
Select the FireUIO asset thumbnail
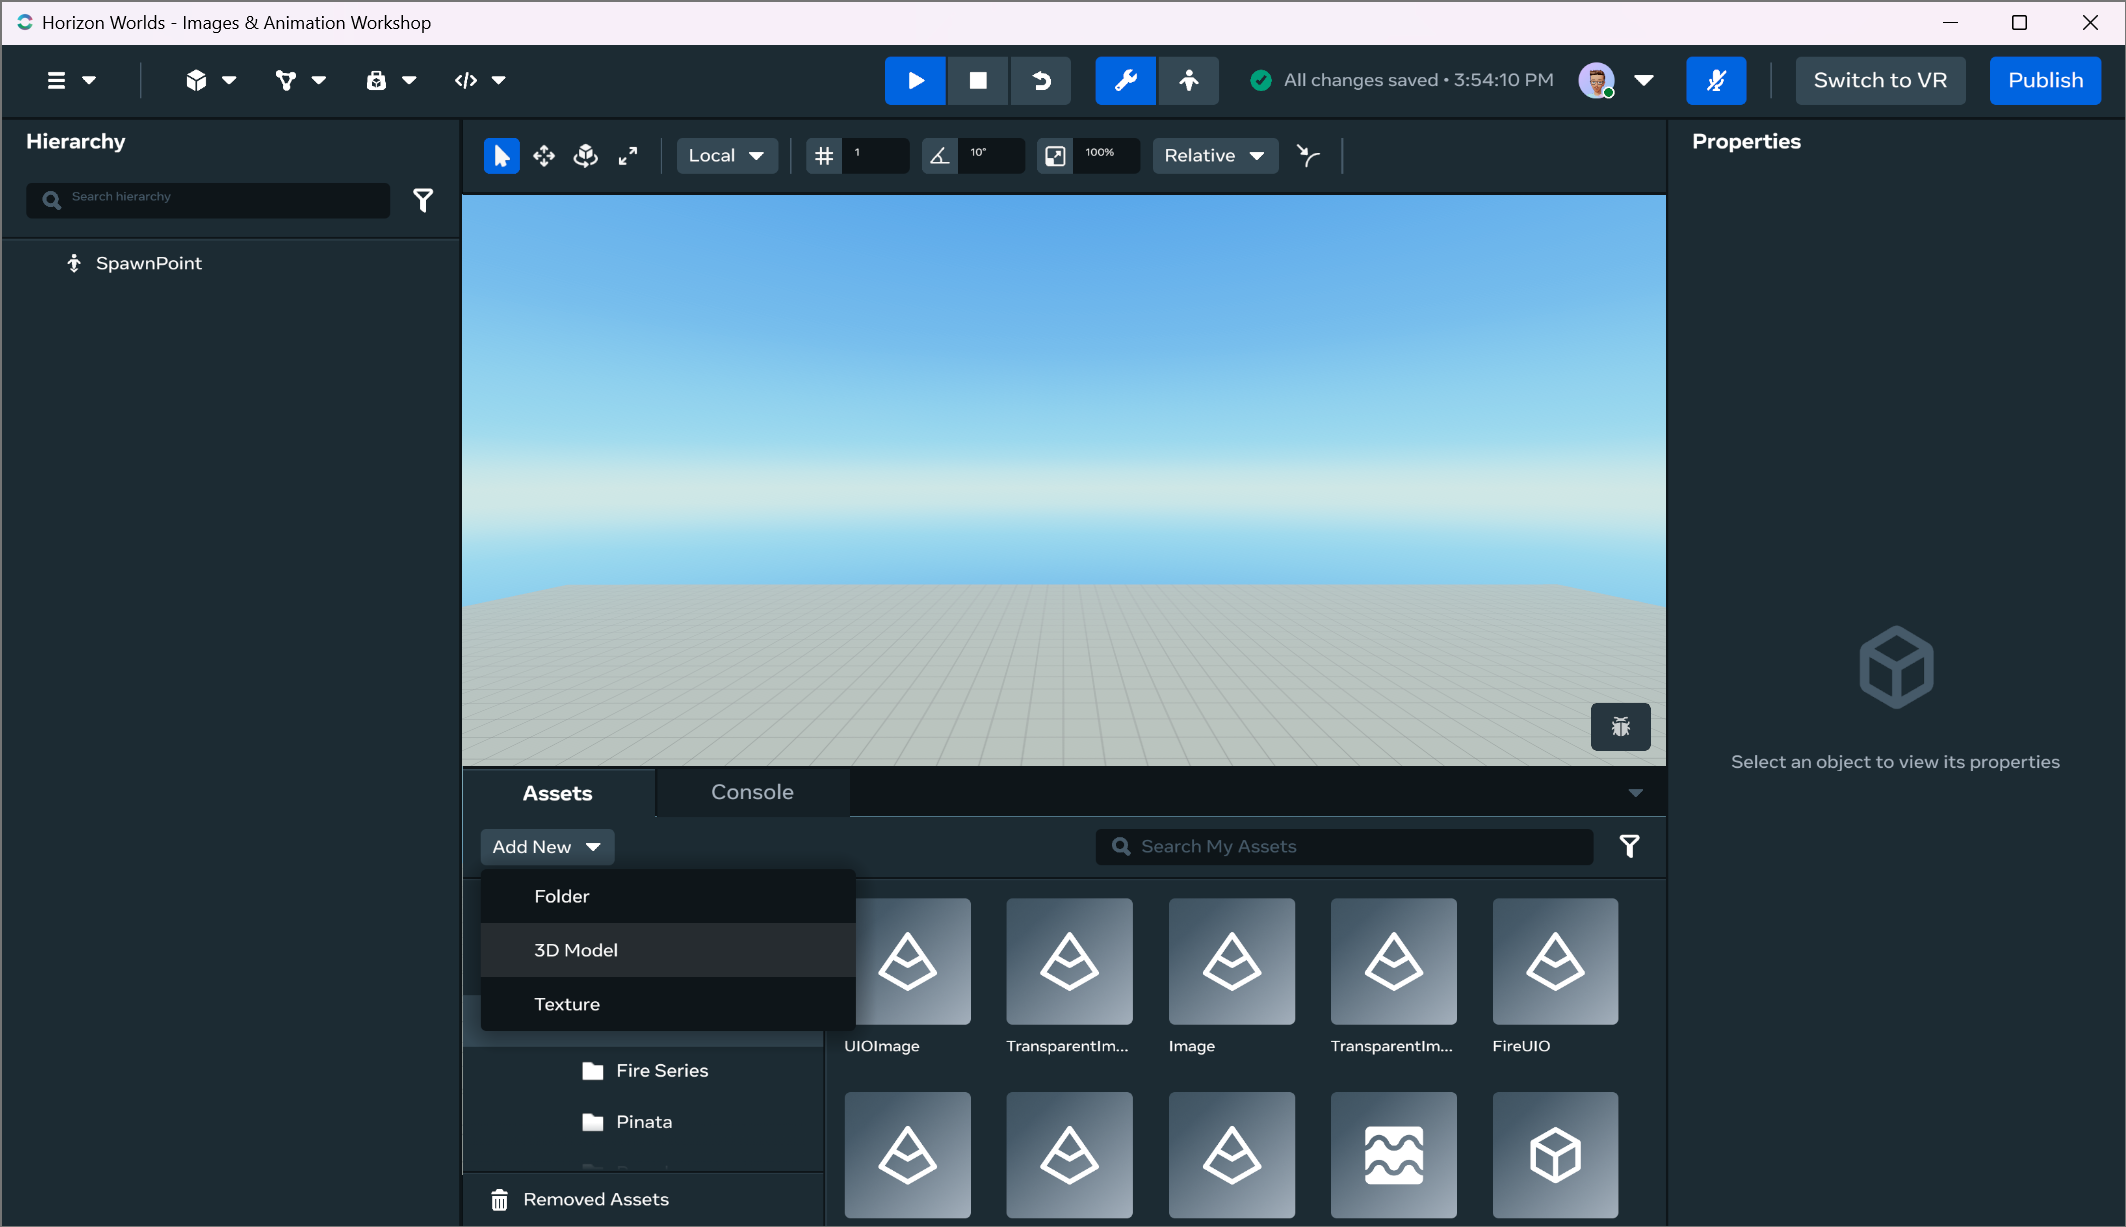(x=1555, y=961)
